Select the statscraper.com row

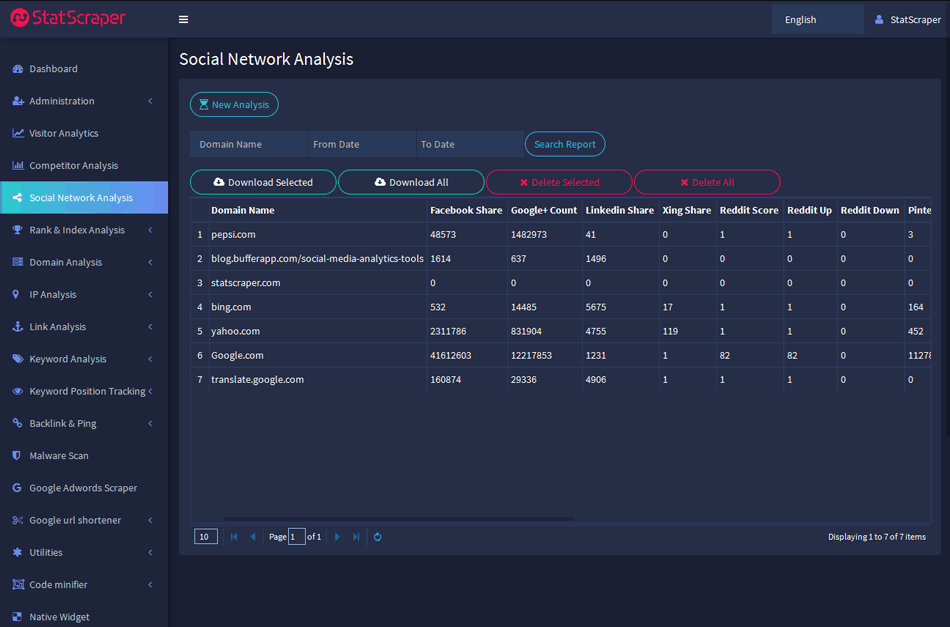(x=560, y=283)
